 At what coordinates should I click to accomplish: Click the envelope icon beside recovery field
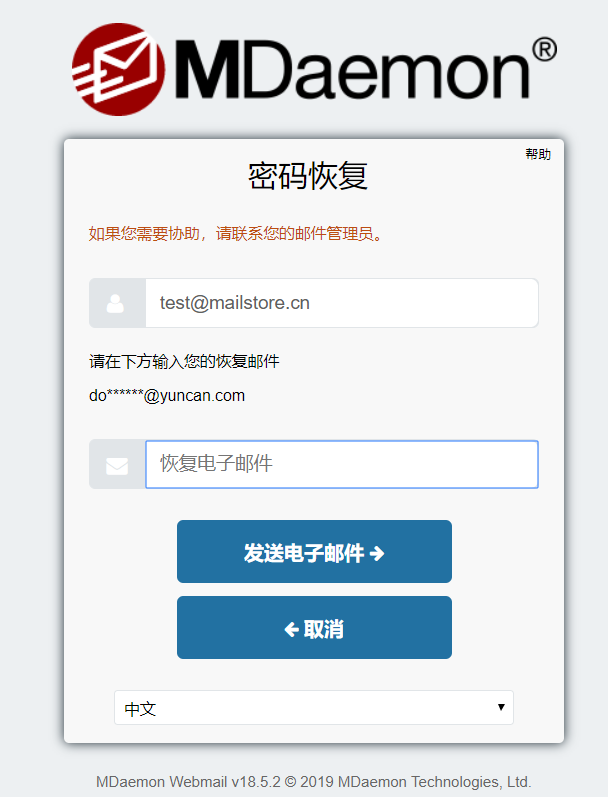[117, 466]
